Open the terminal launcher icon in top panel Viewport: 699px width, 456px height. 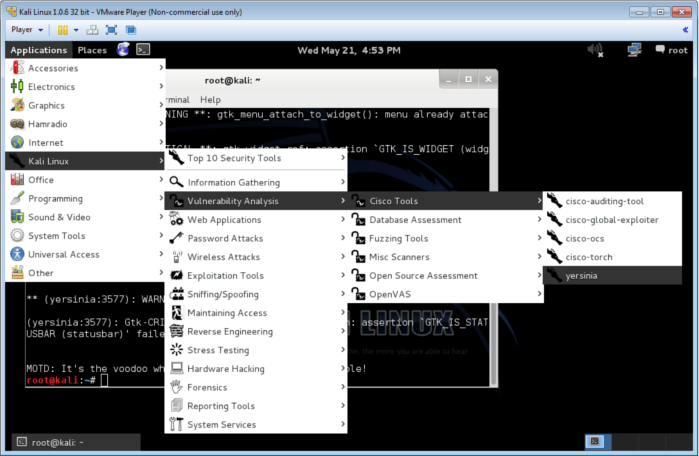tap(143, 49)
